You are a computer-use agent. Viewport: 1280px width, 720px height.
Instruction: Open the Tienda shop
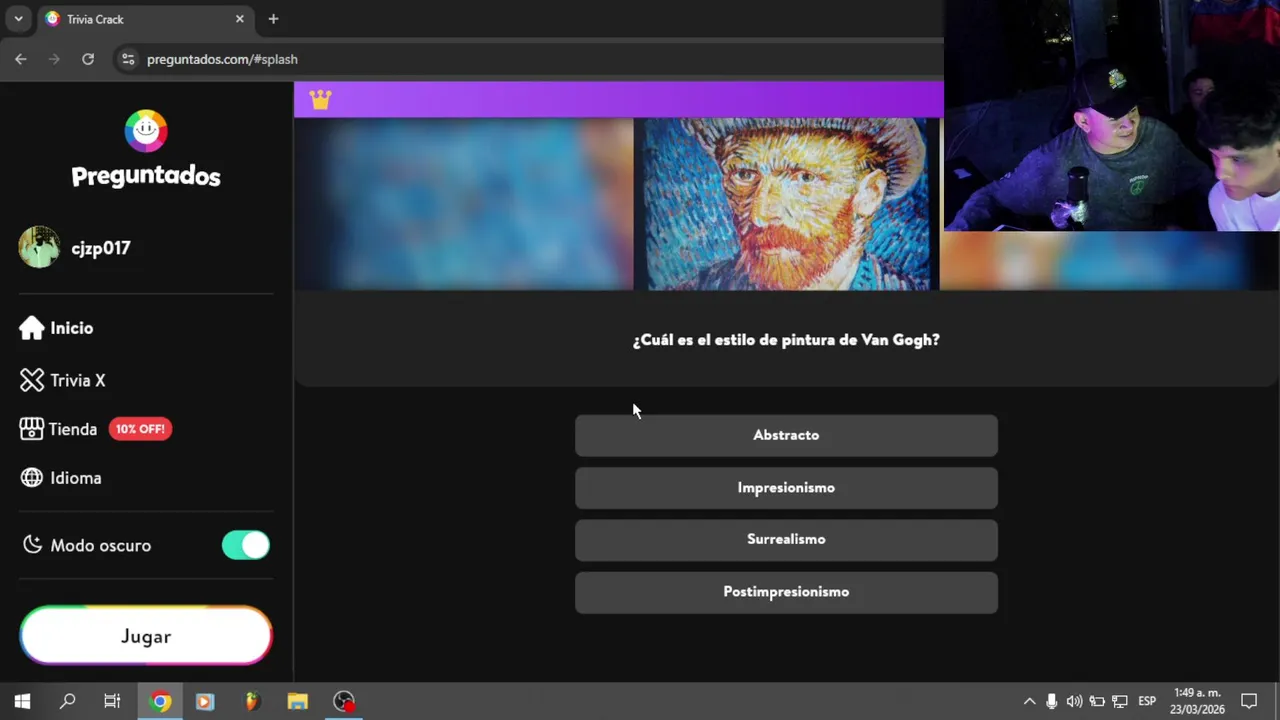[x=58, y=429]
